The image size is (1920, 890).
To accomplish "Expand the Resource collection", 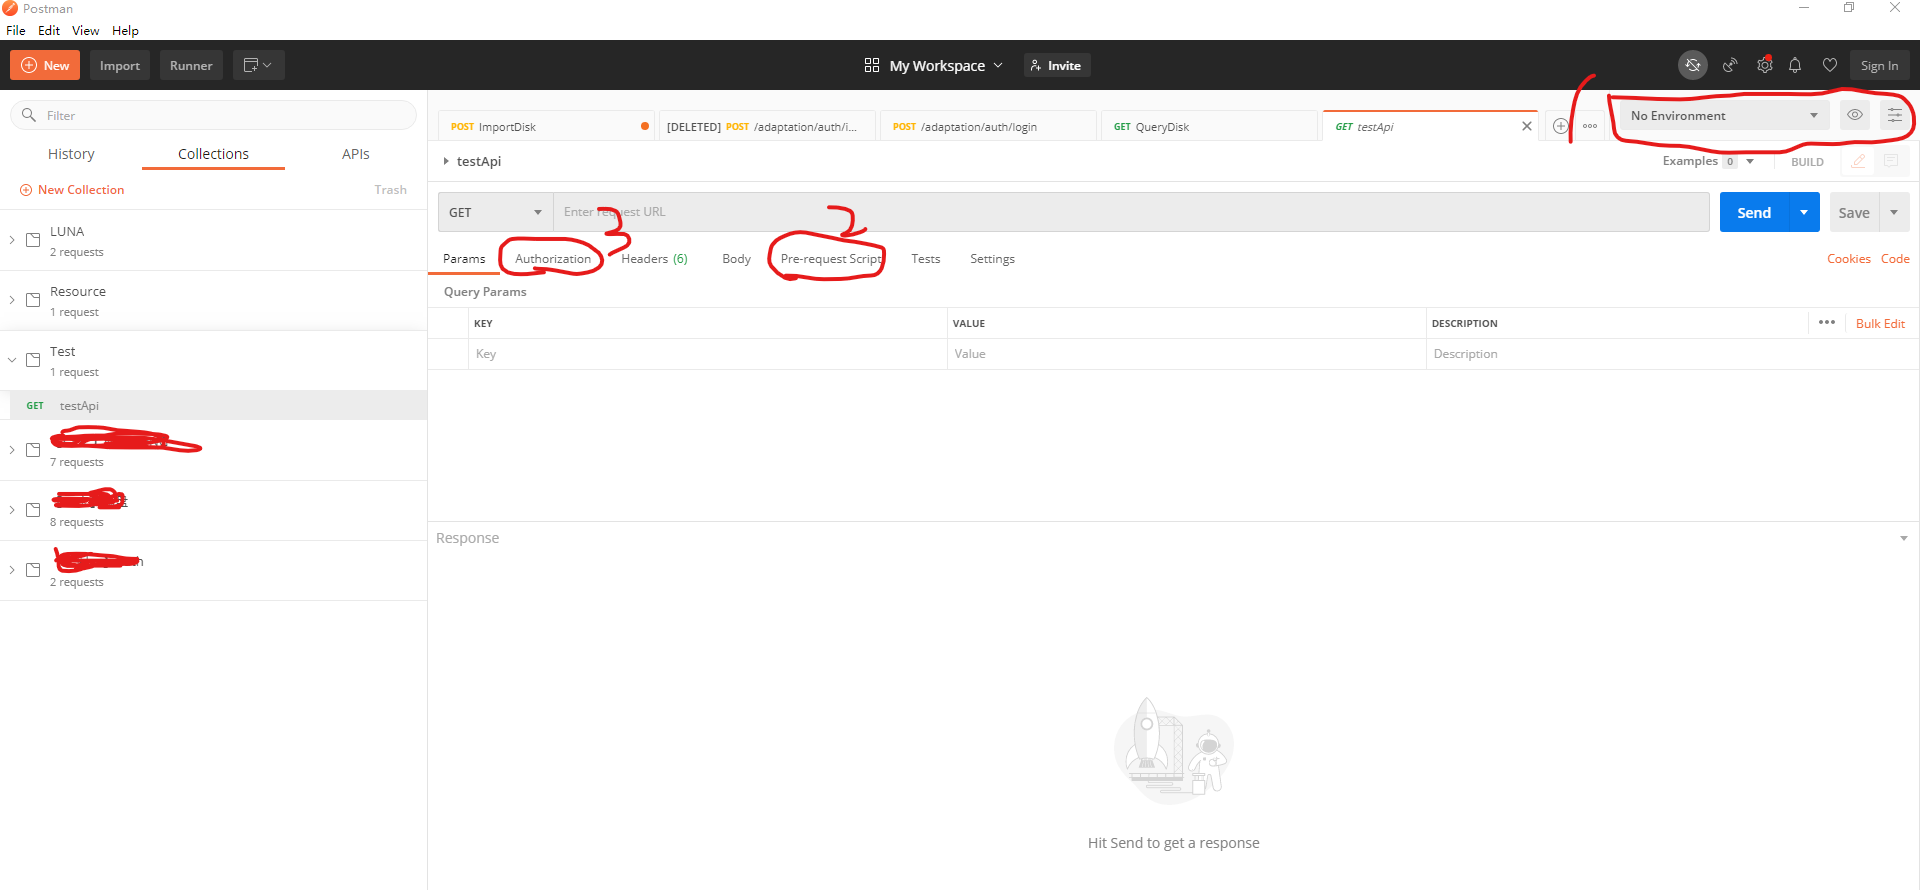I will (12, 300).
